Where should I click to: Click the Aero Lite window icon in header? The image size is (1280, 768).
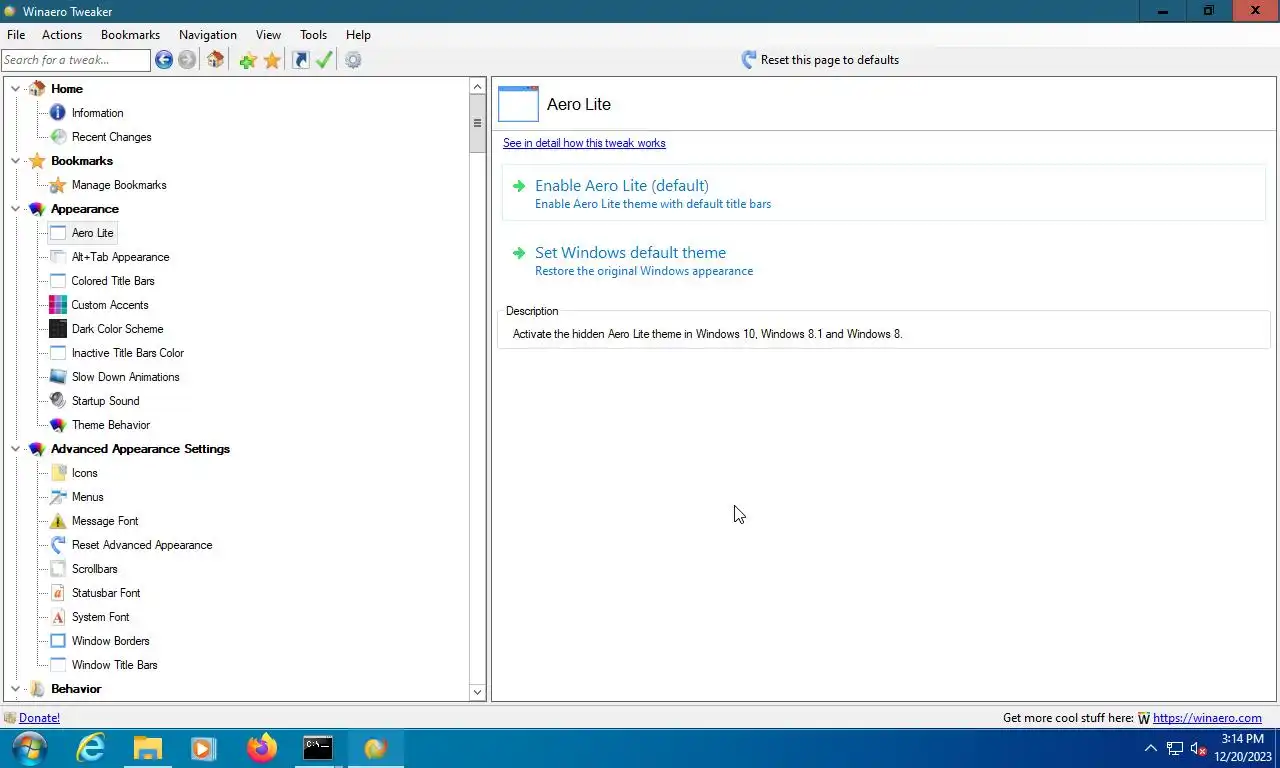coord(518,104)
